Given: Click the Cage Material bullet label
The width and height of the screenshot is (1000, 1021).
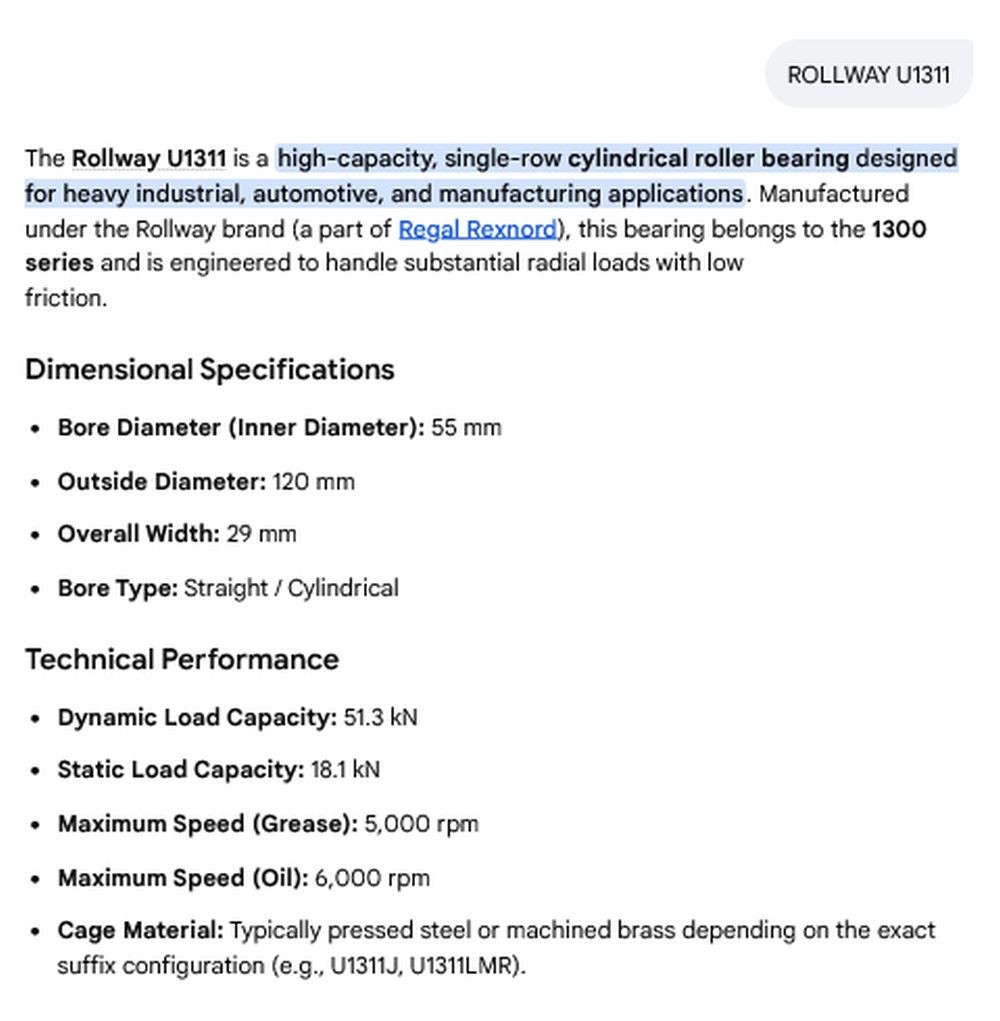Looking at the screenshot, I should pos(140,930).
